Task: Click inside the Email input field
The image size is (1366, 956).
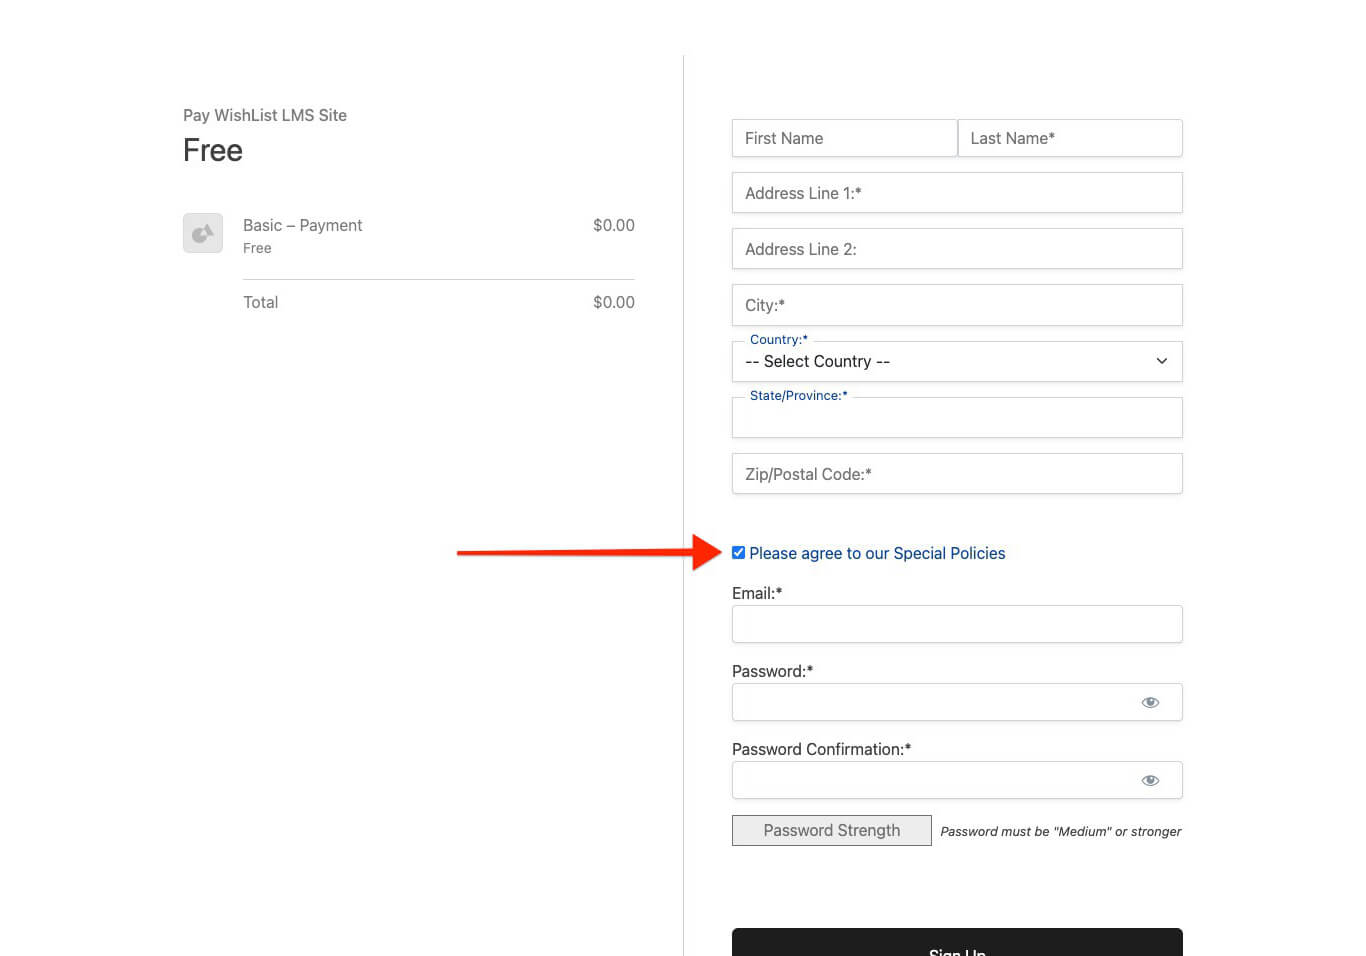Action: coord(956,624)
